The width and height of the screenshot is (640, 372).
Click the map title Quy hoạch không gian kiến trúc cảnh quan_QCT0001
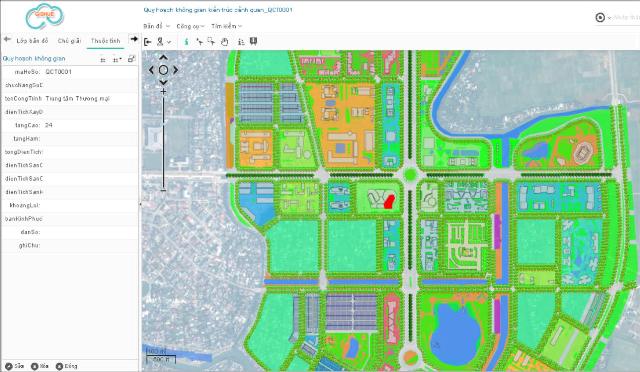218,10
